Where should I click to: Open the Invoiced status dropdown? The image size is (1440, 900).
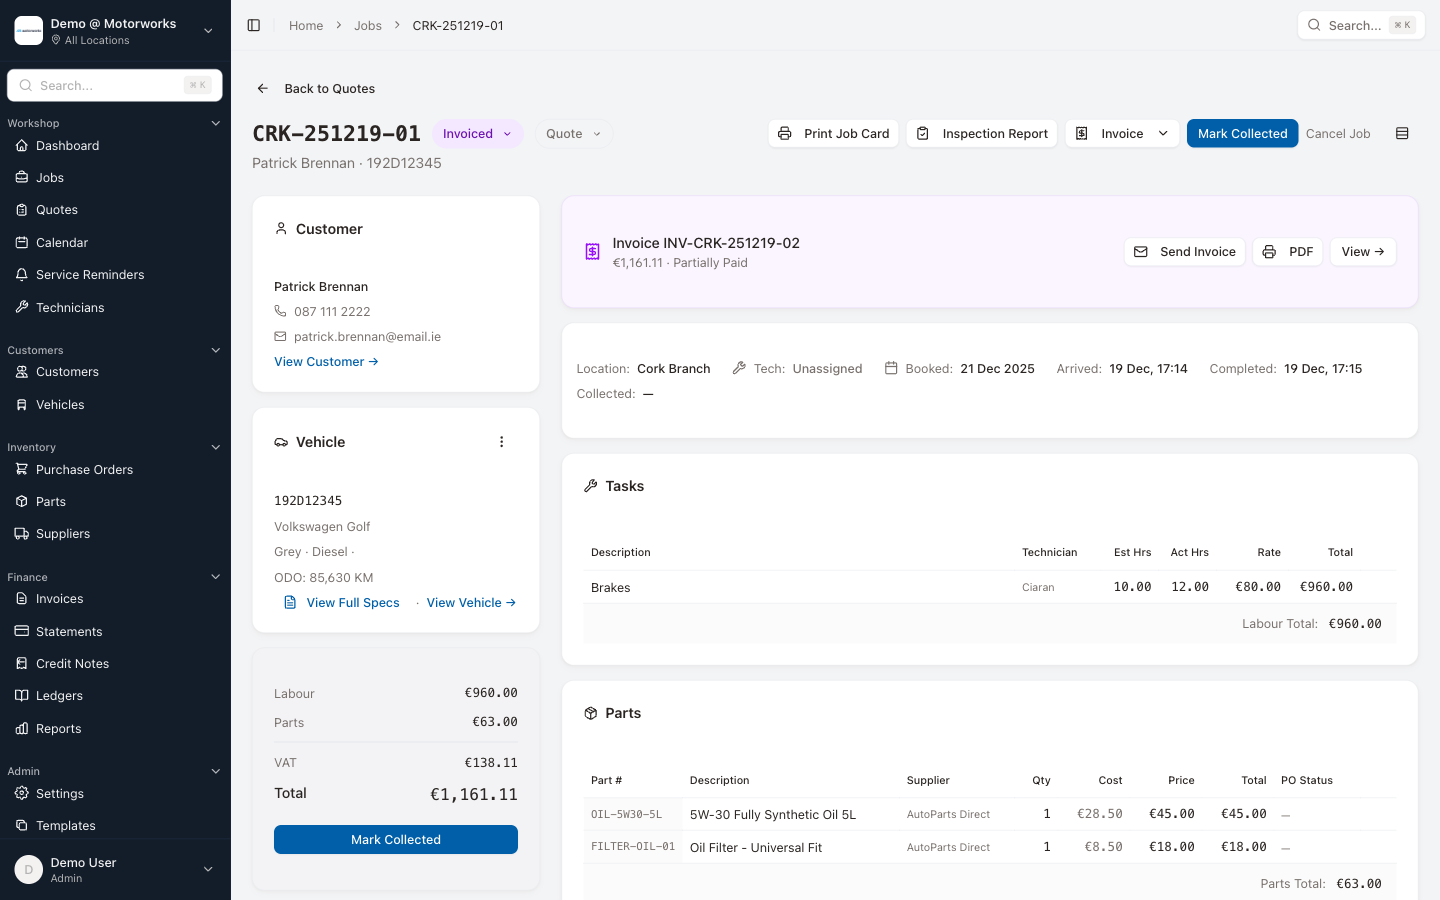pos(477,134)
